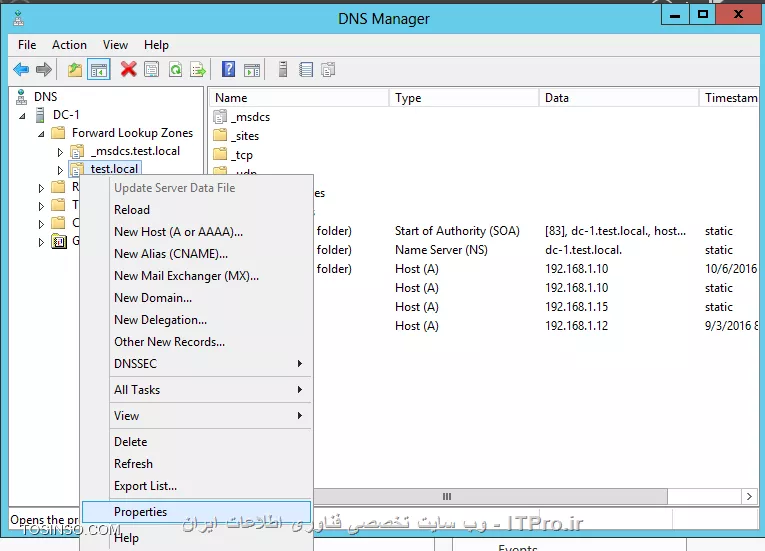Choose Properties from the context menu
Viewport: 765px width, 551px height.
(x=196, y=512)
